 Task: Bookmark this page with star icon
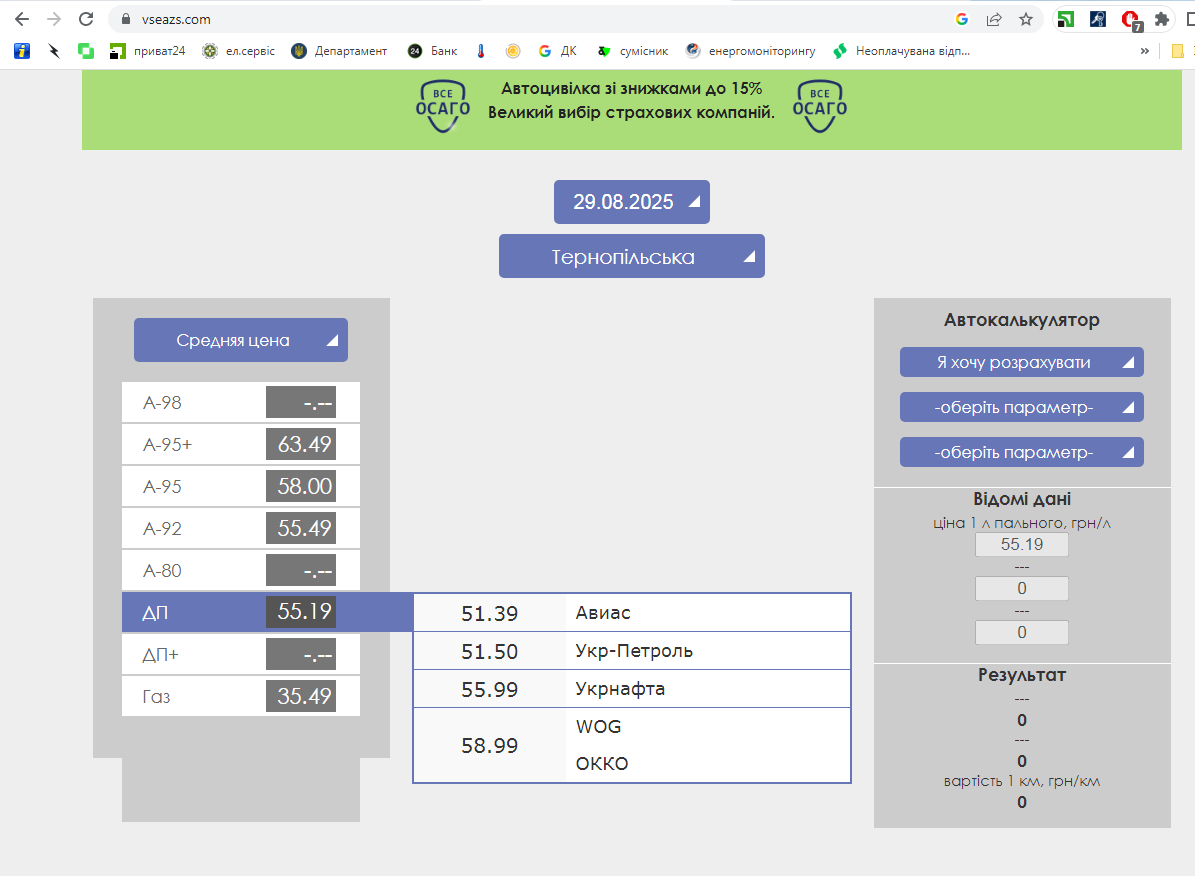click(1025, 19)
